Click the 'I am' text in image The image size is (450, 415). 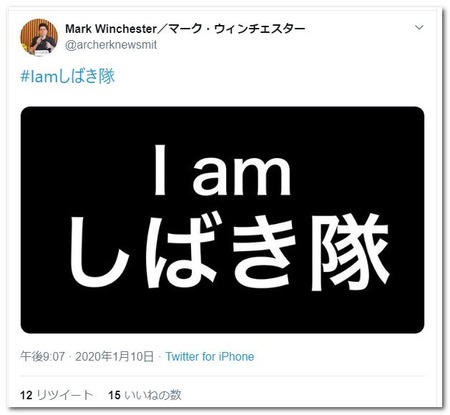click(222, 171)
